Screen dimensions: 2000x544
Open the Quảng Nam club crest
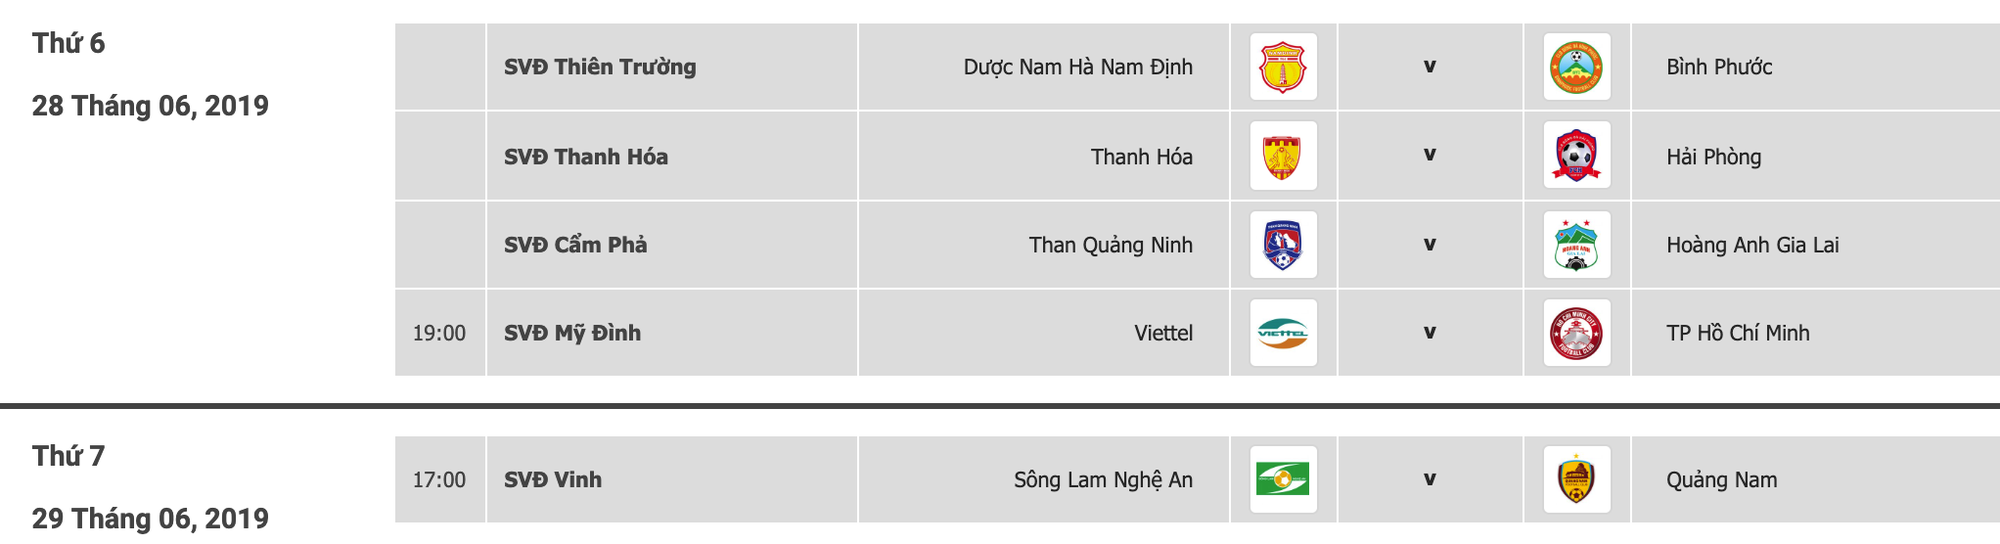point(1576,480)
